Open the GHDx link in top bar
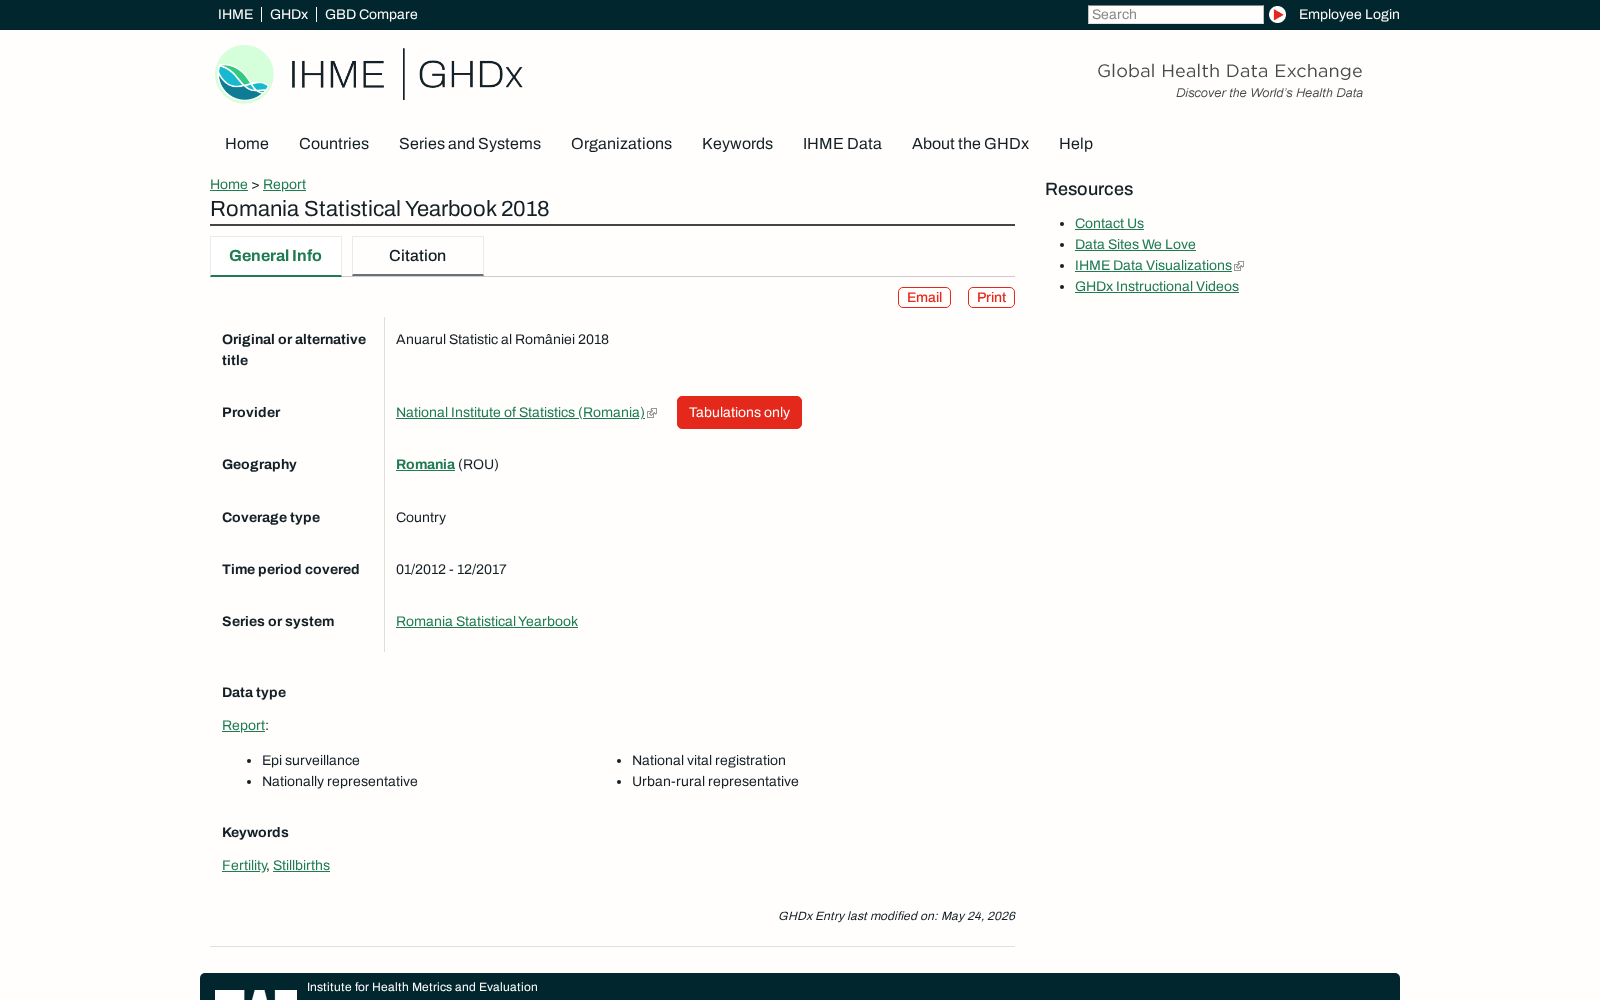Image resolution: width=1600 pixels, height=1000 pixels. 289,14
